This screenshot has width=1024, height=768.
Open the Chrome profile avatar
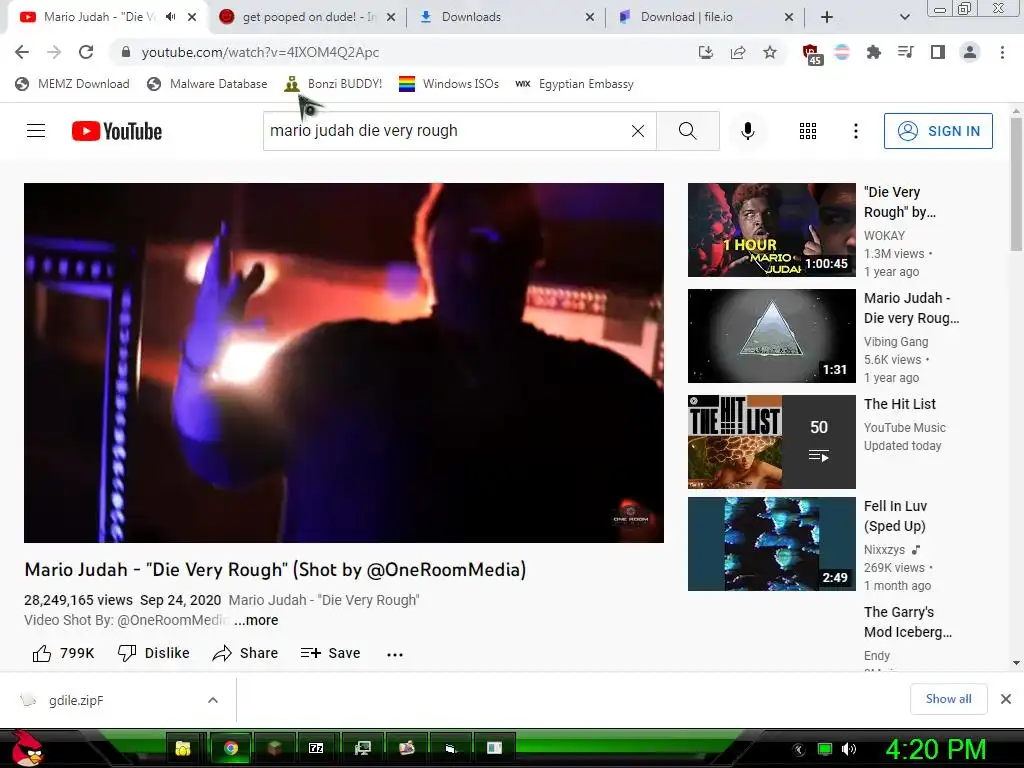970,52
